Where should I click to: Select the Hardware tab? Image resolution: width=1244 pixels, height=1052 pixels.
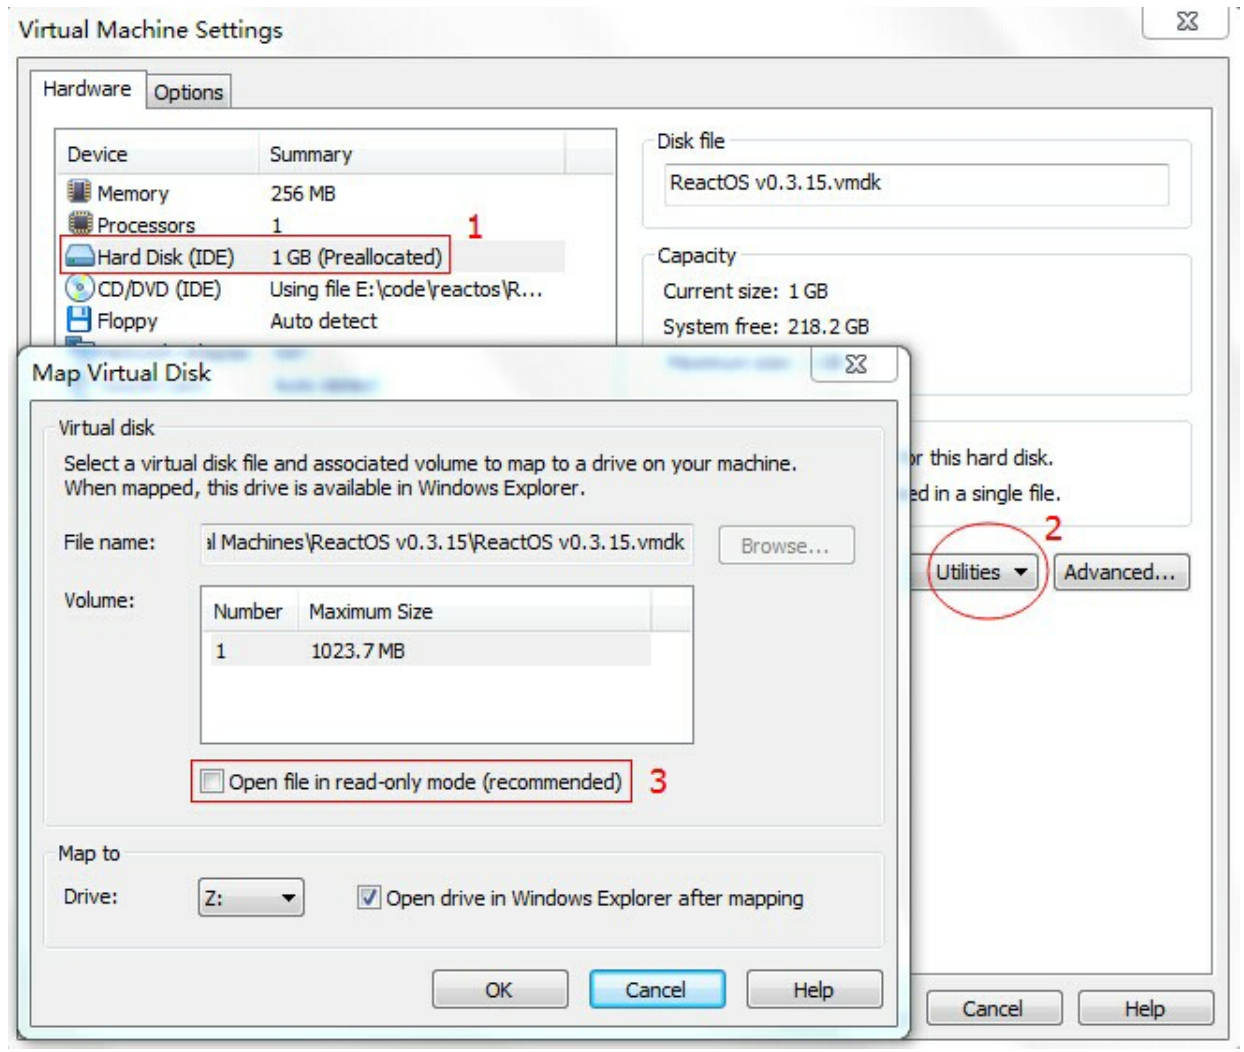click(x=87, y=89)
